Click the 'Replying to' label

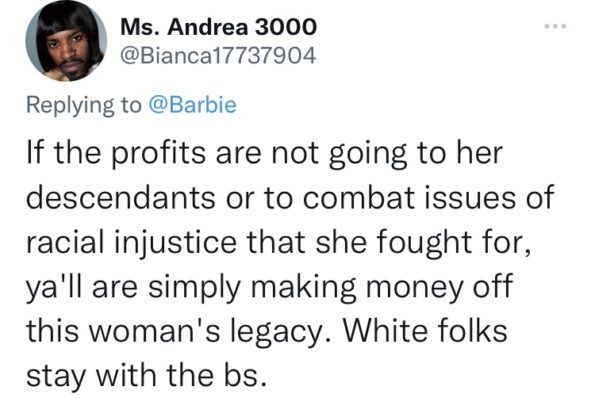[x=83, y=105]
